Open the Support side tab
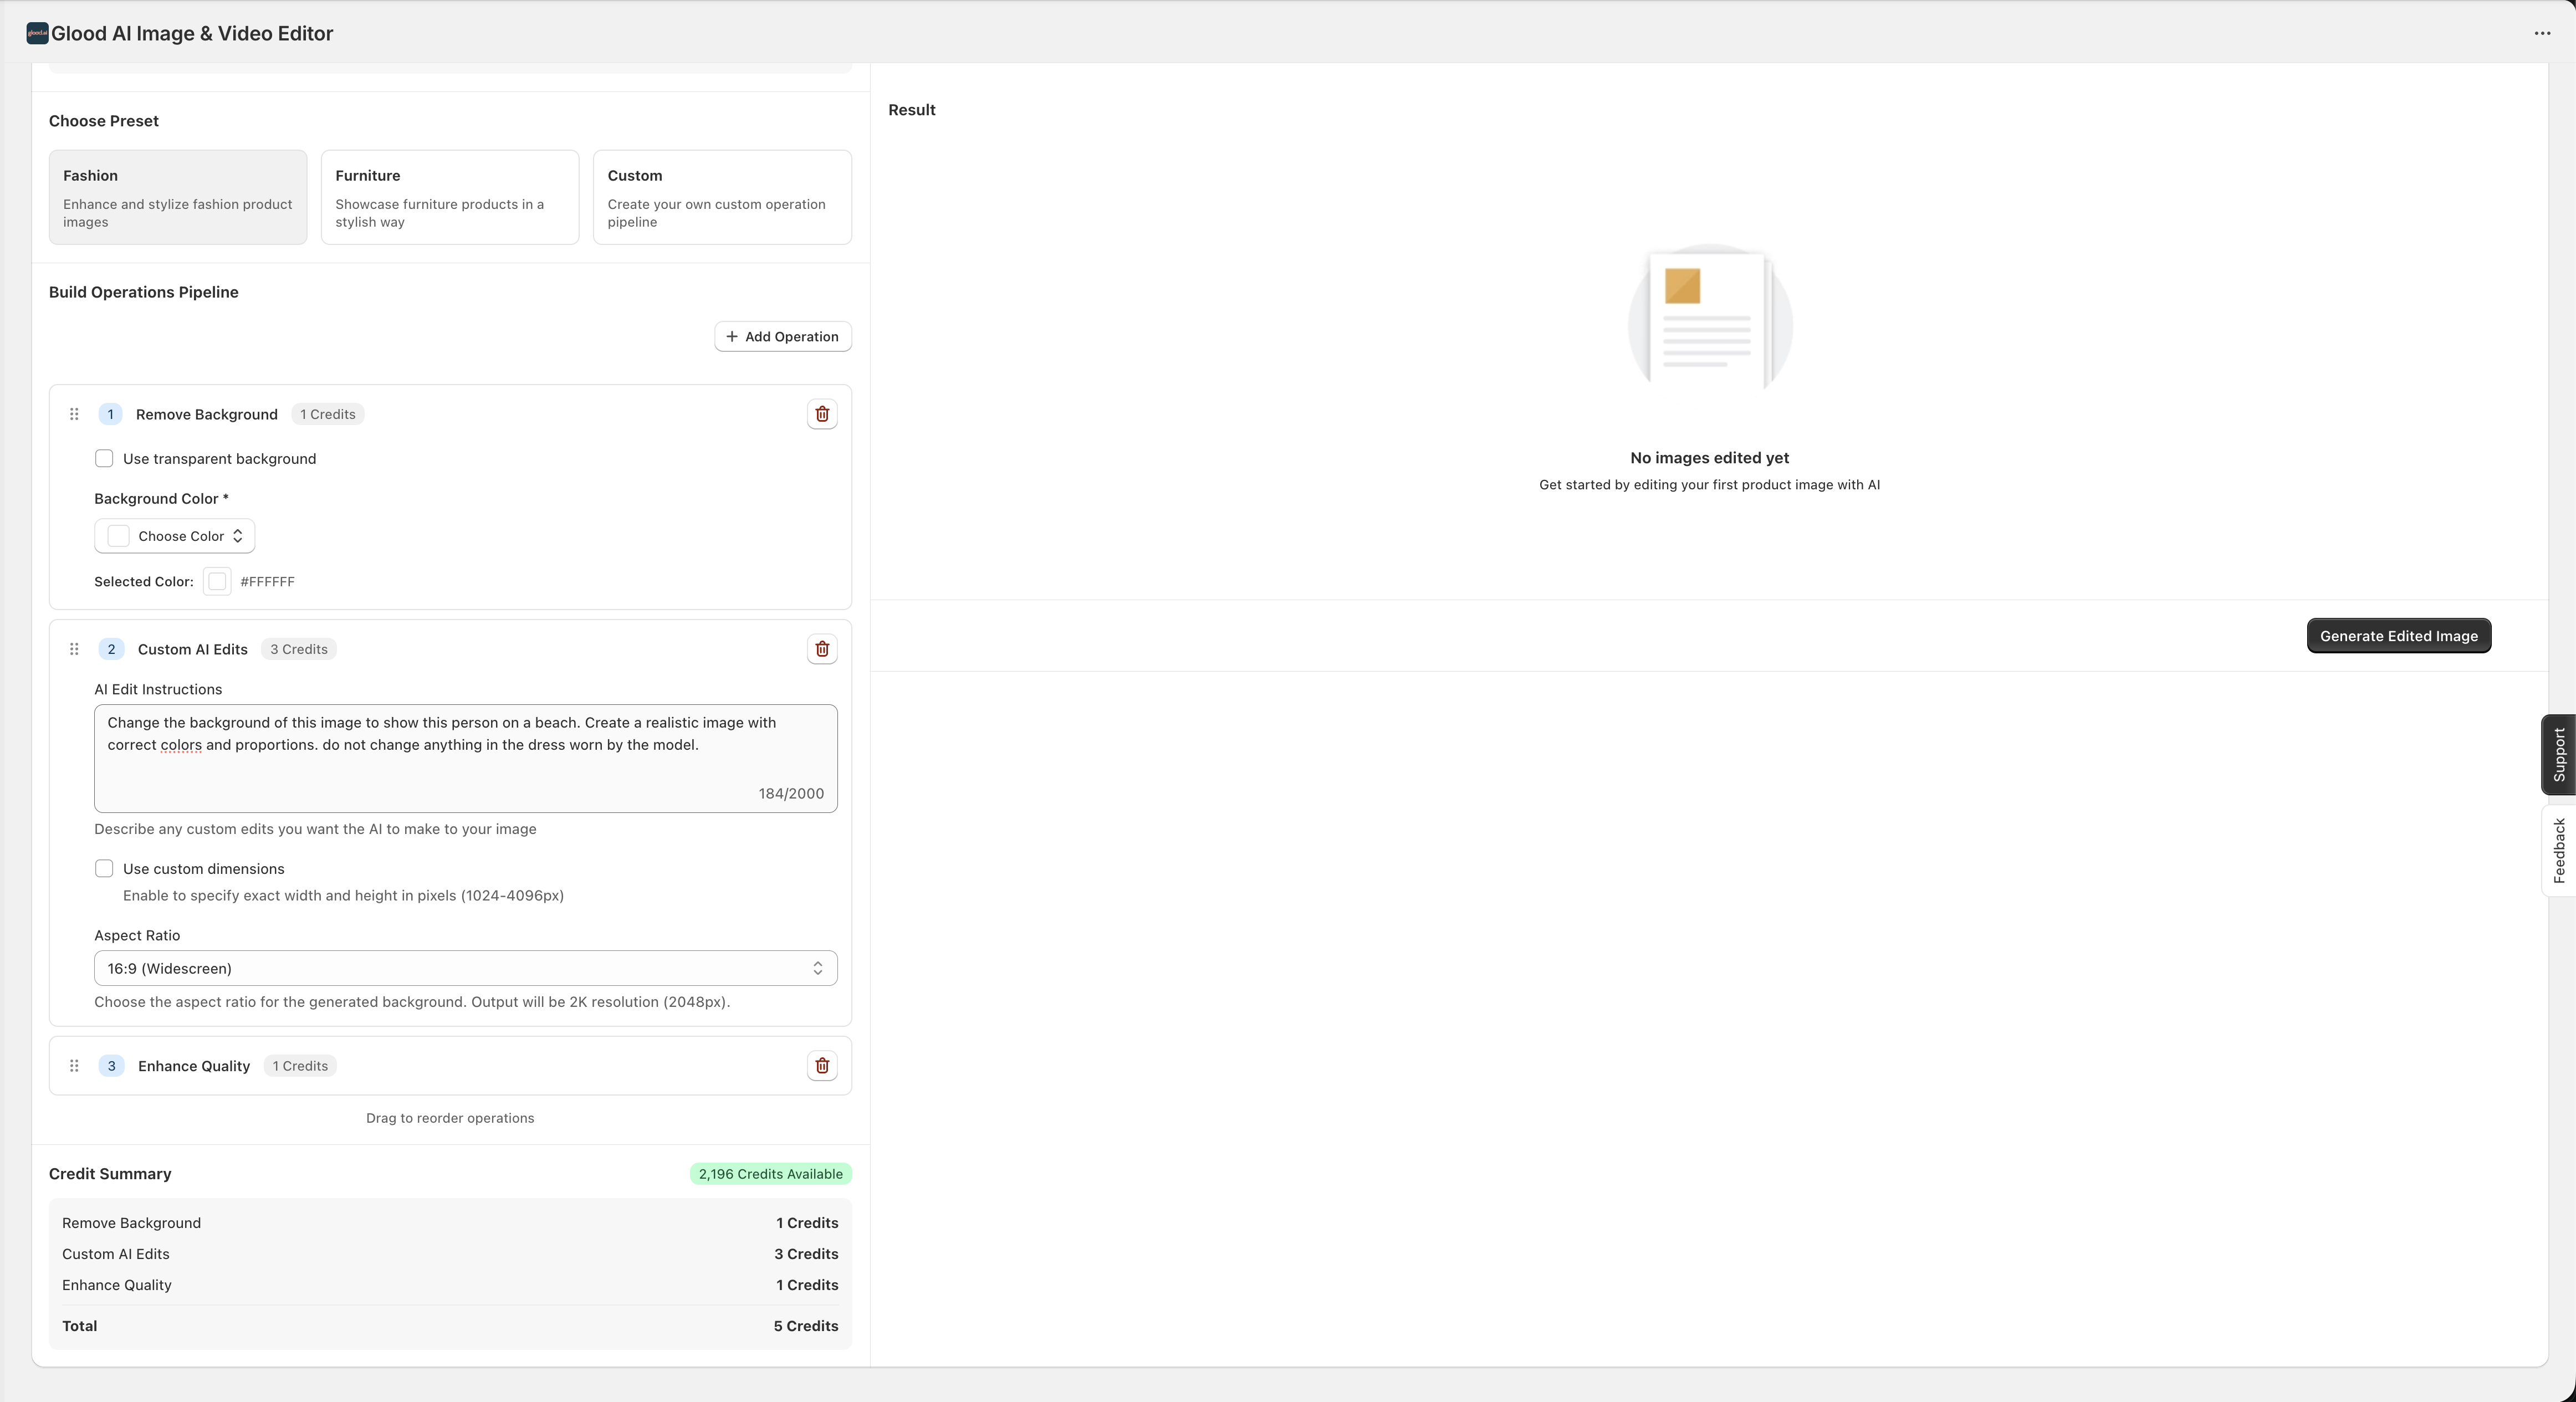Viewport: 2576px width, 1402px height. (2558, 755)
